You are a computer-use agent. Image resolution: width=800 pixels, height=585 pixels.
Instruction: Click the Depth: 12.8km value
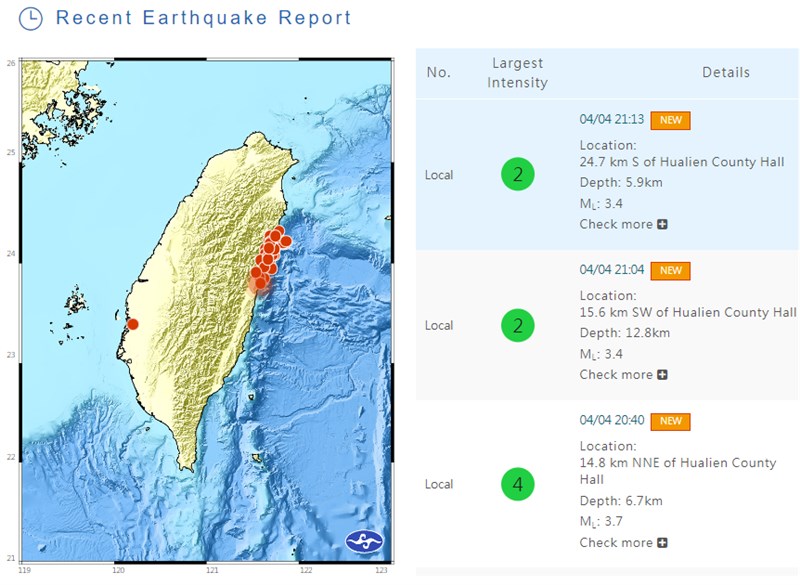point(624,333)
